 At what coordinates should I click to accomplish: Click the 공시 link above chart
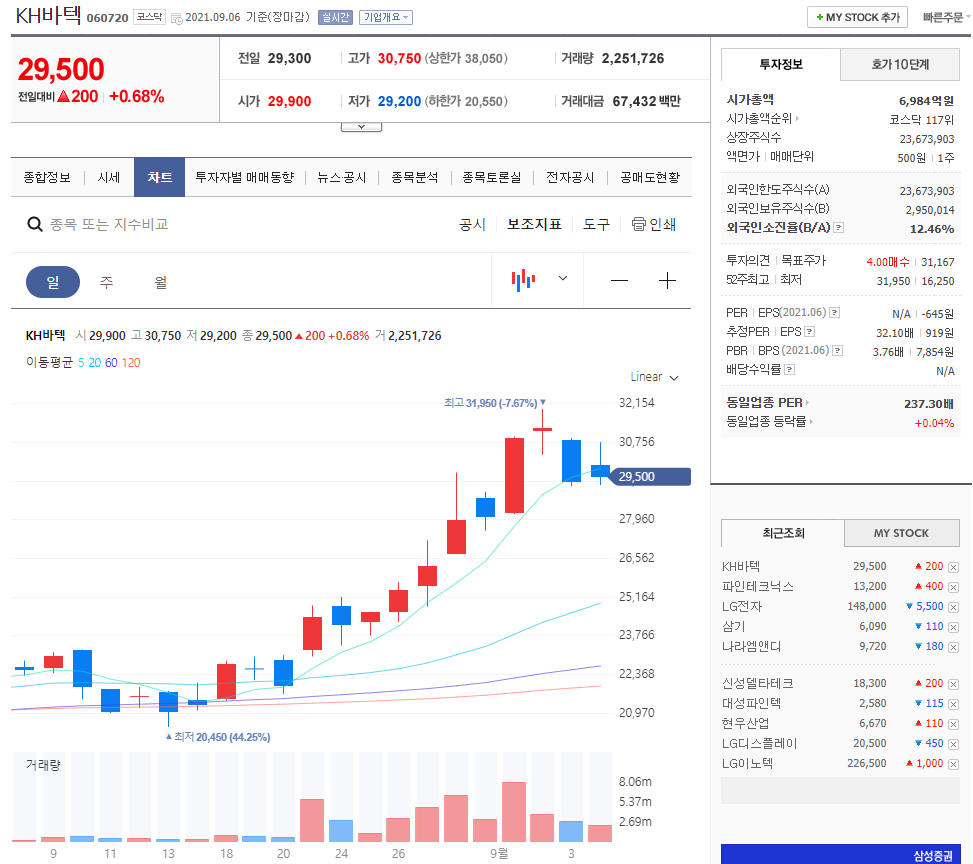[x=472, y=224]
